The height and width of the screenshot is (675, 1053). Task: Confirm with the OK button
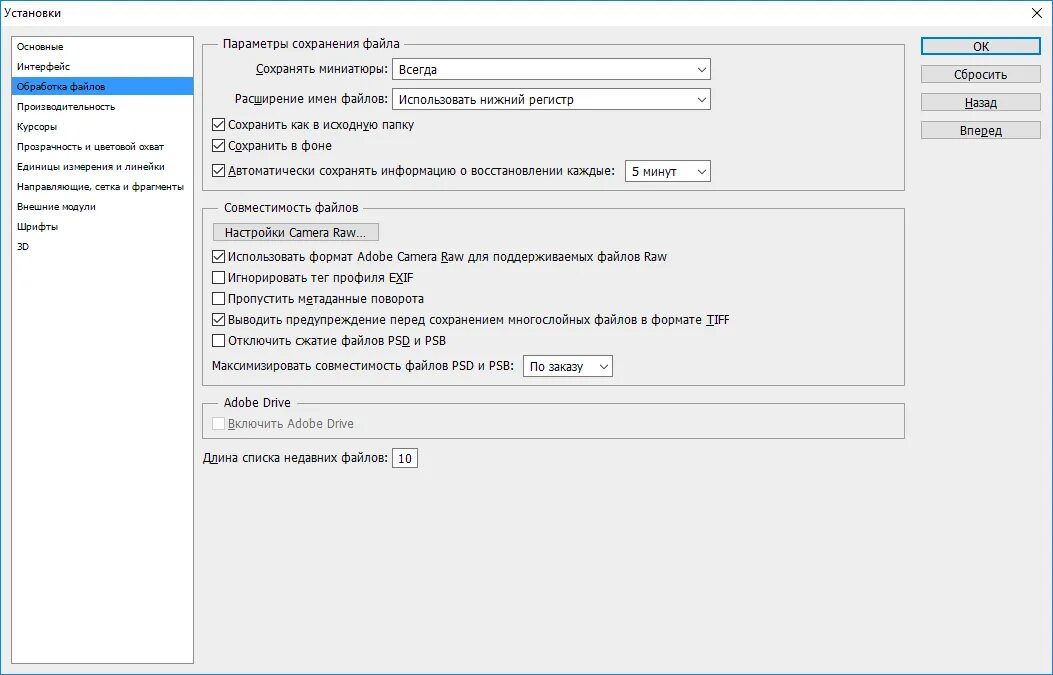point(980,46)
